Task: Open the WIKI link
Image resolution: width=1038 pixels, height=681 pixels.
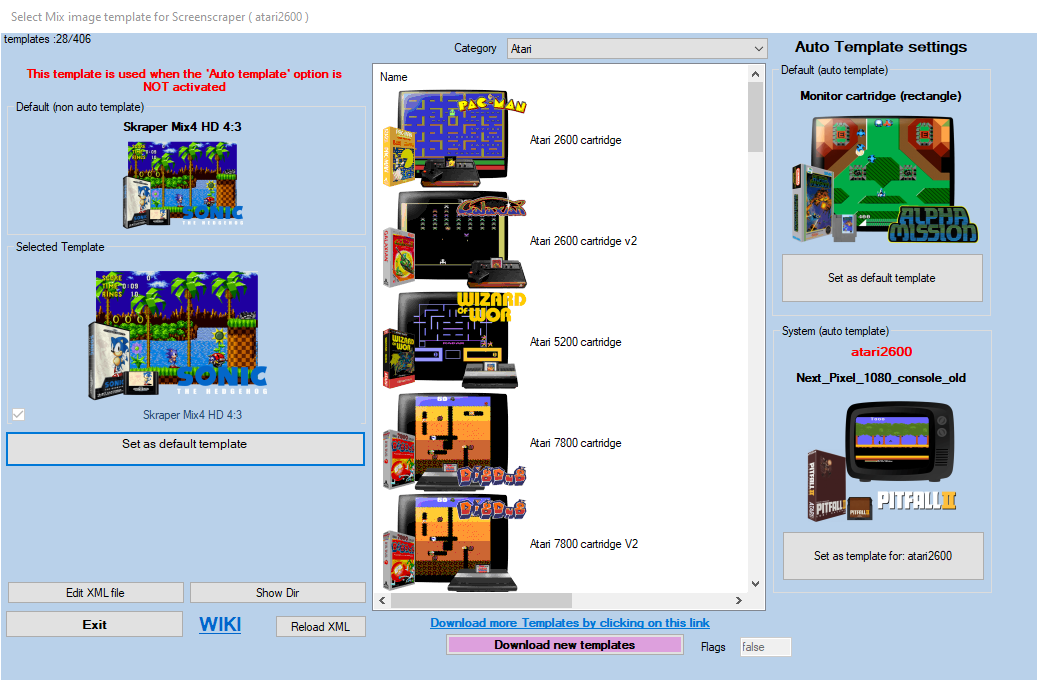Action: click(x=220, y=625)
